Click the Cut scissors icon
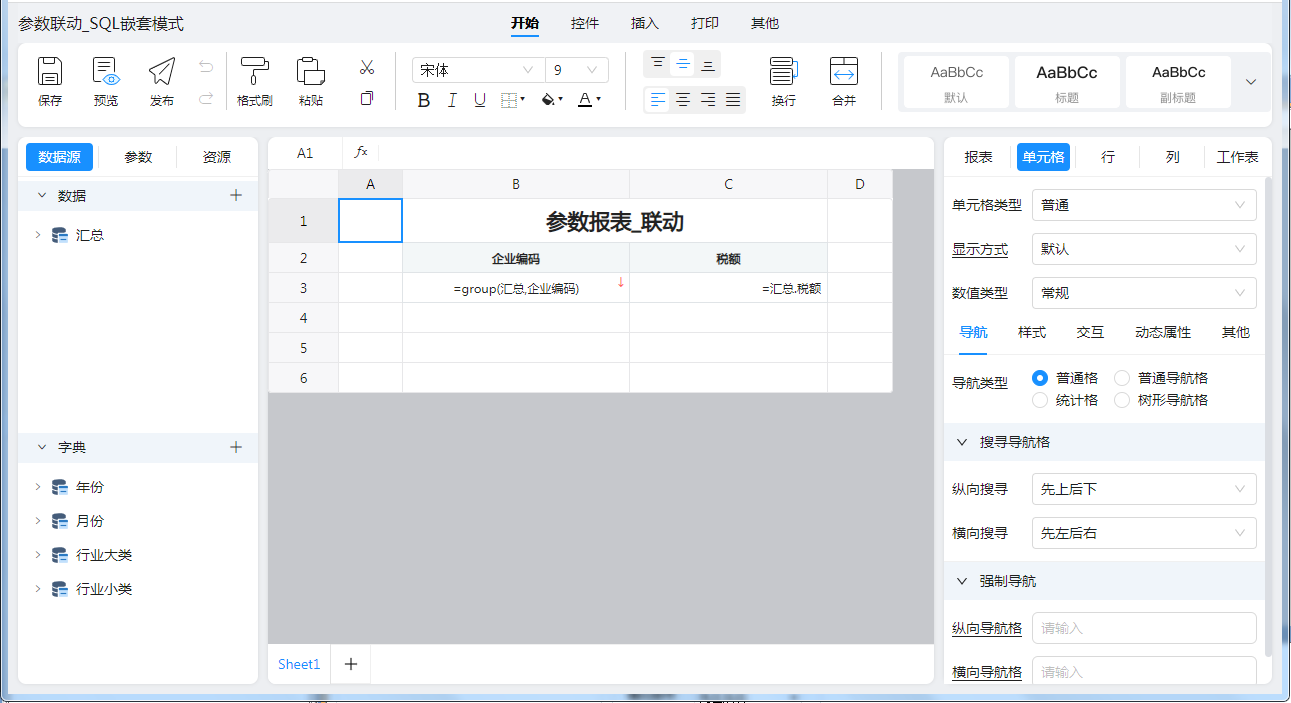This screenshot has height=703, width=1291. (367, 68)
